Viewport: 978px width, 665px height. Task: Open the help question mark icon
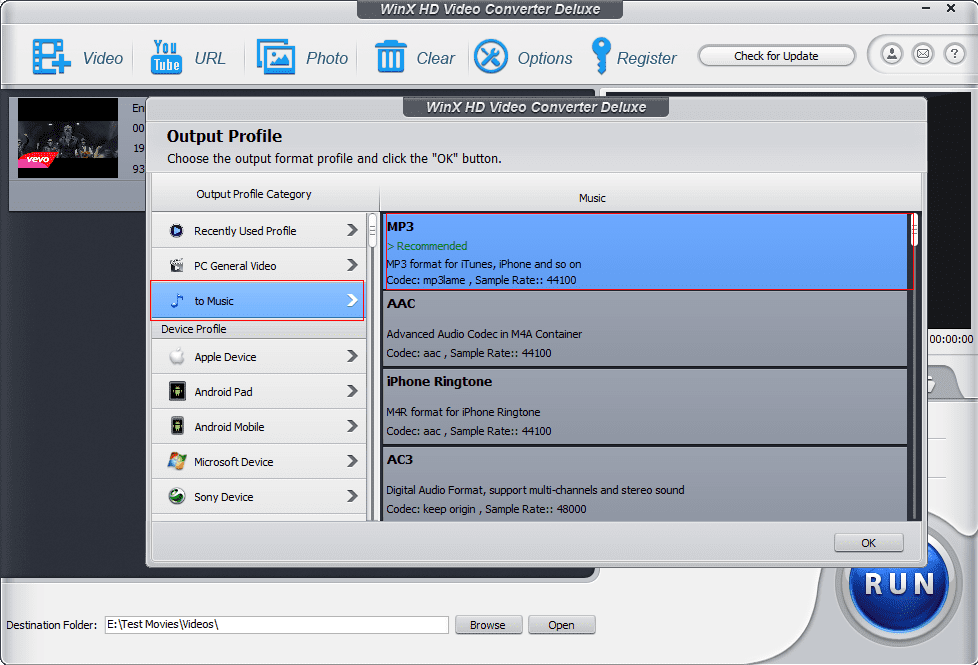pos(954,54)
